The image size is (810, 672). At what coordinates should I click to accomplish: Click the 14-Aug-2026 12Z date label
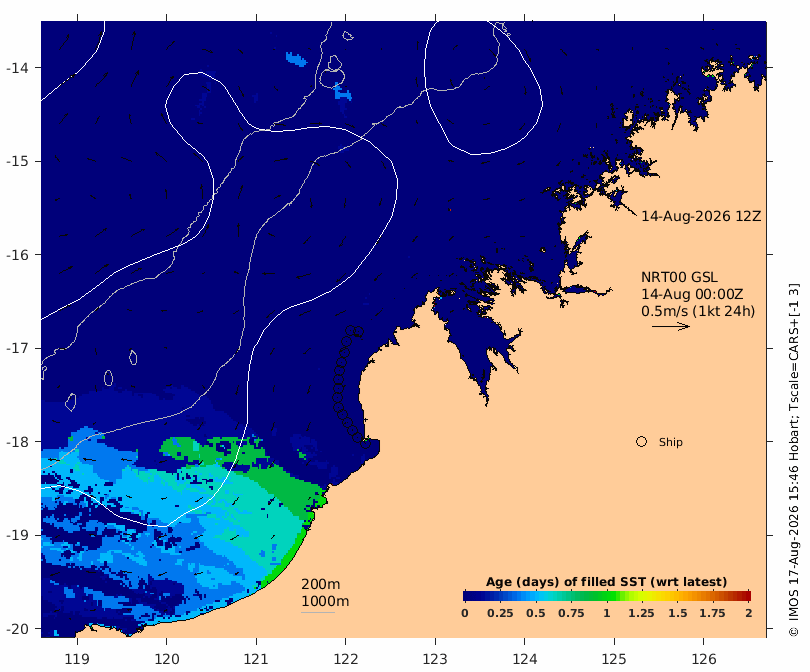[x=701, y=216]
